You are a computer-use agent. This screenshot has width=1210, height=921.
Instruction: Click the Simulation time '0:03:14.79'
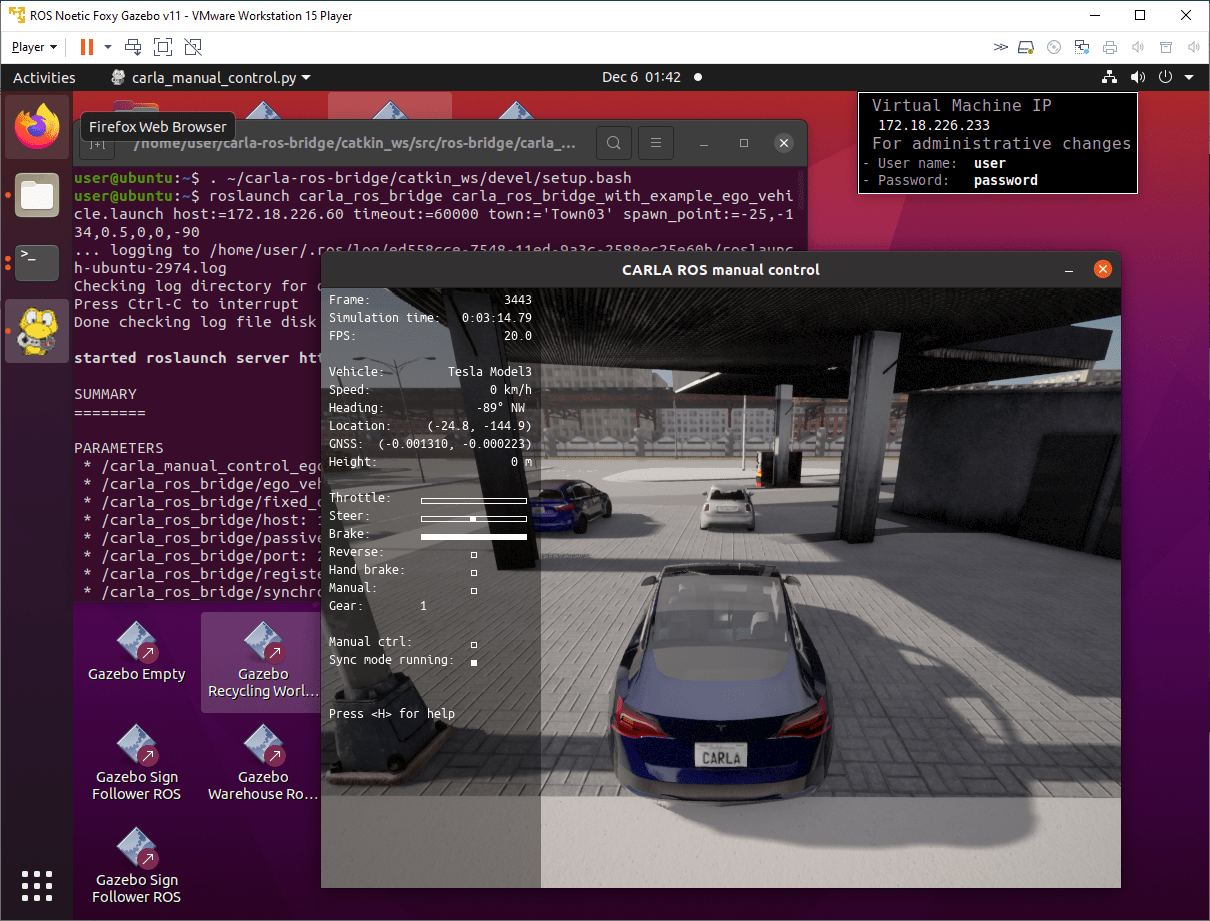pyautogui.click(x=497, y=318)
